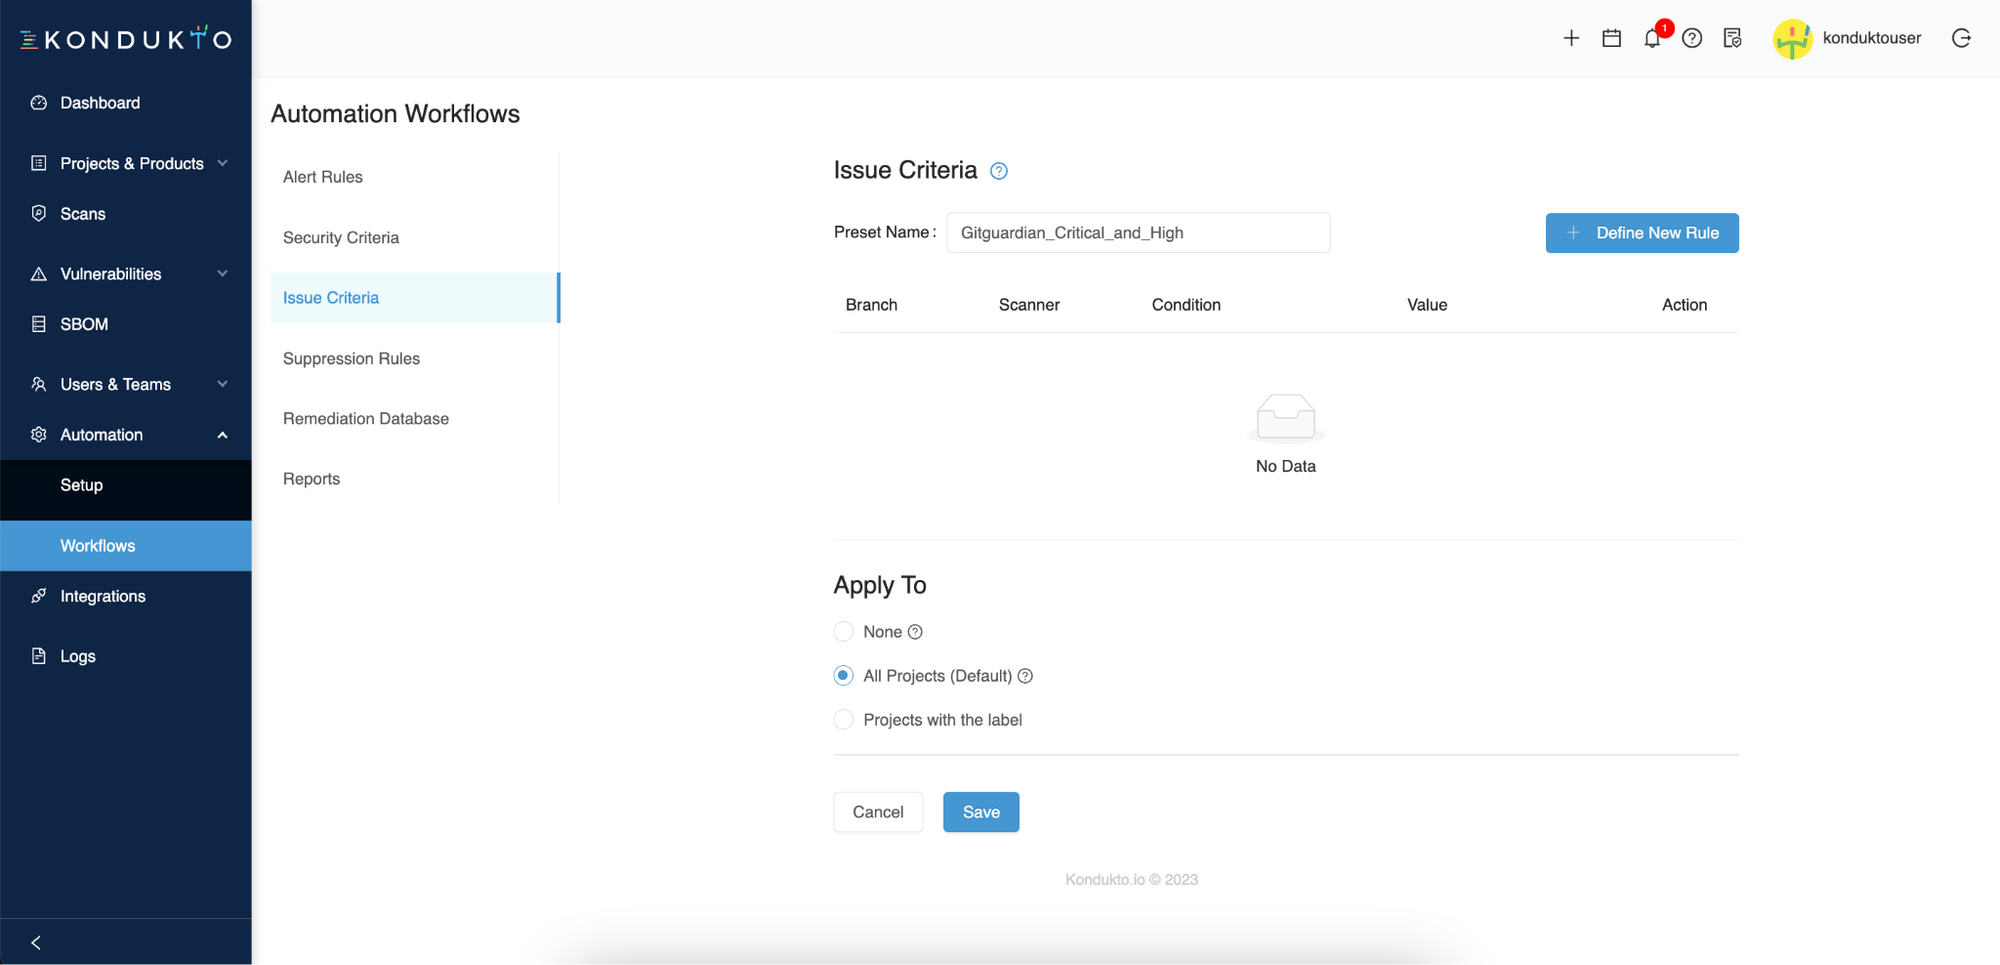This screenshot has height=965, width=2000.
Task: Click the Define New Rule button
Action: [x=1641, y=232]
